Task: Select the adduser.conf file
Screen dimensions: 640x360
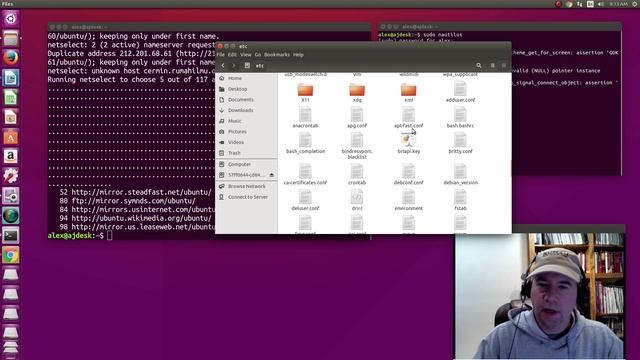Action: pos(460,91)
